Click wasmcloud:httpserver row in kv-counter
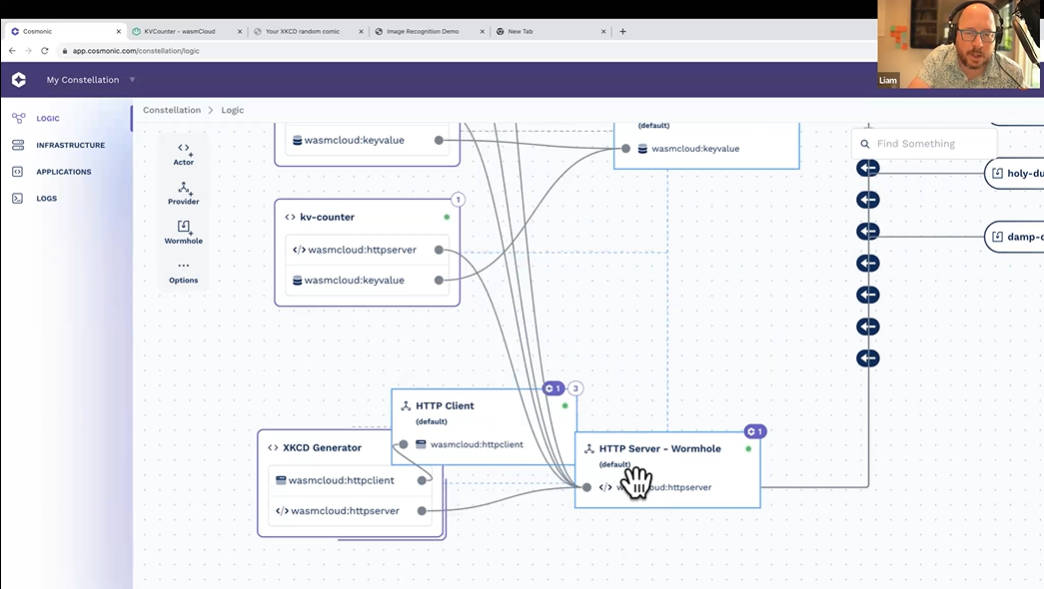This screenshot has height=589, width=1044. (368, 250)
